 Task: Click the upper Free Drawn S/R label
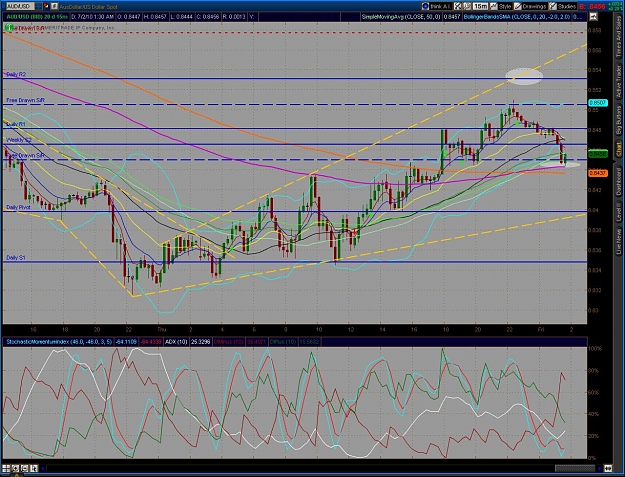pyautogui.click(x=26, y=101)
